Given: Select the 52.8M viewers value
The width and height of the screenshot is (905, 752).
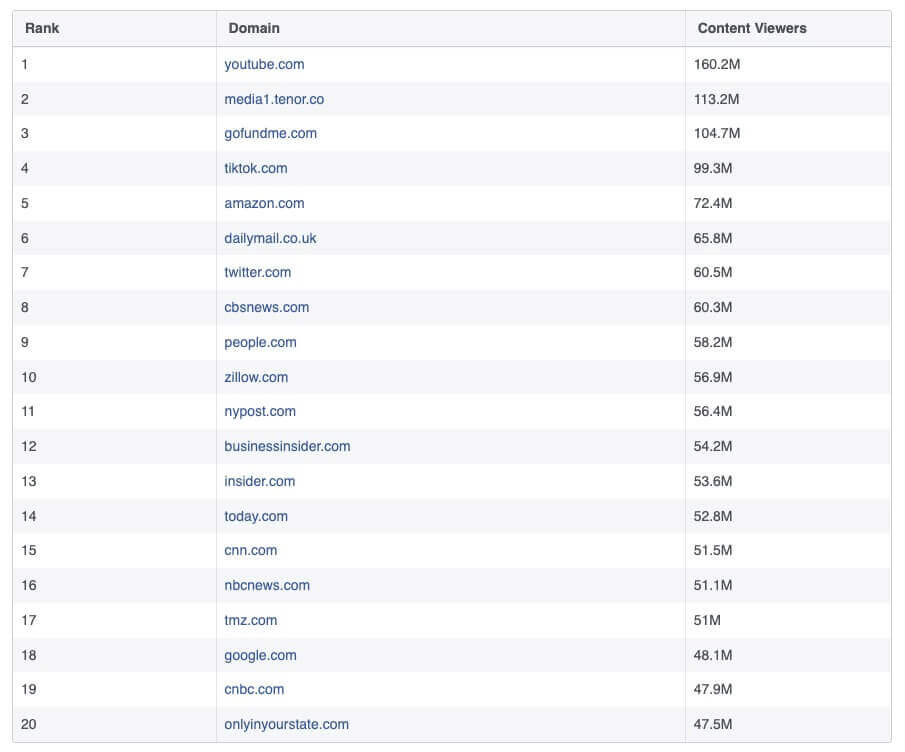Looking at the screenshot, I should point(713,517).
